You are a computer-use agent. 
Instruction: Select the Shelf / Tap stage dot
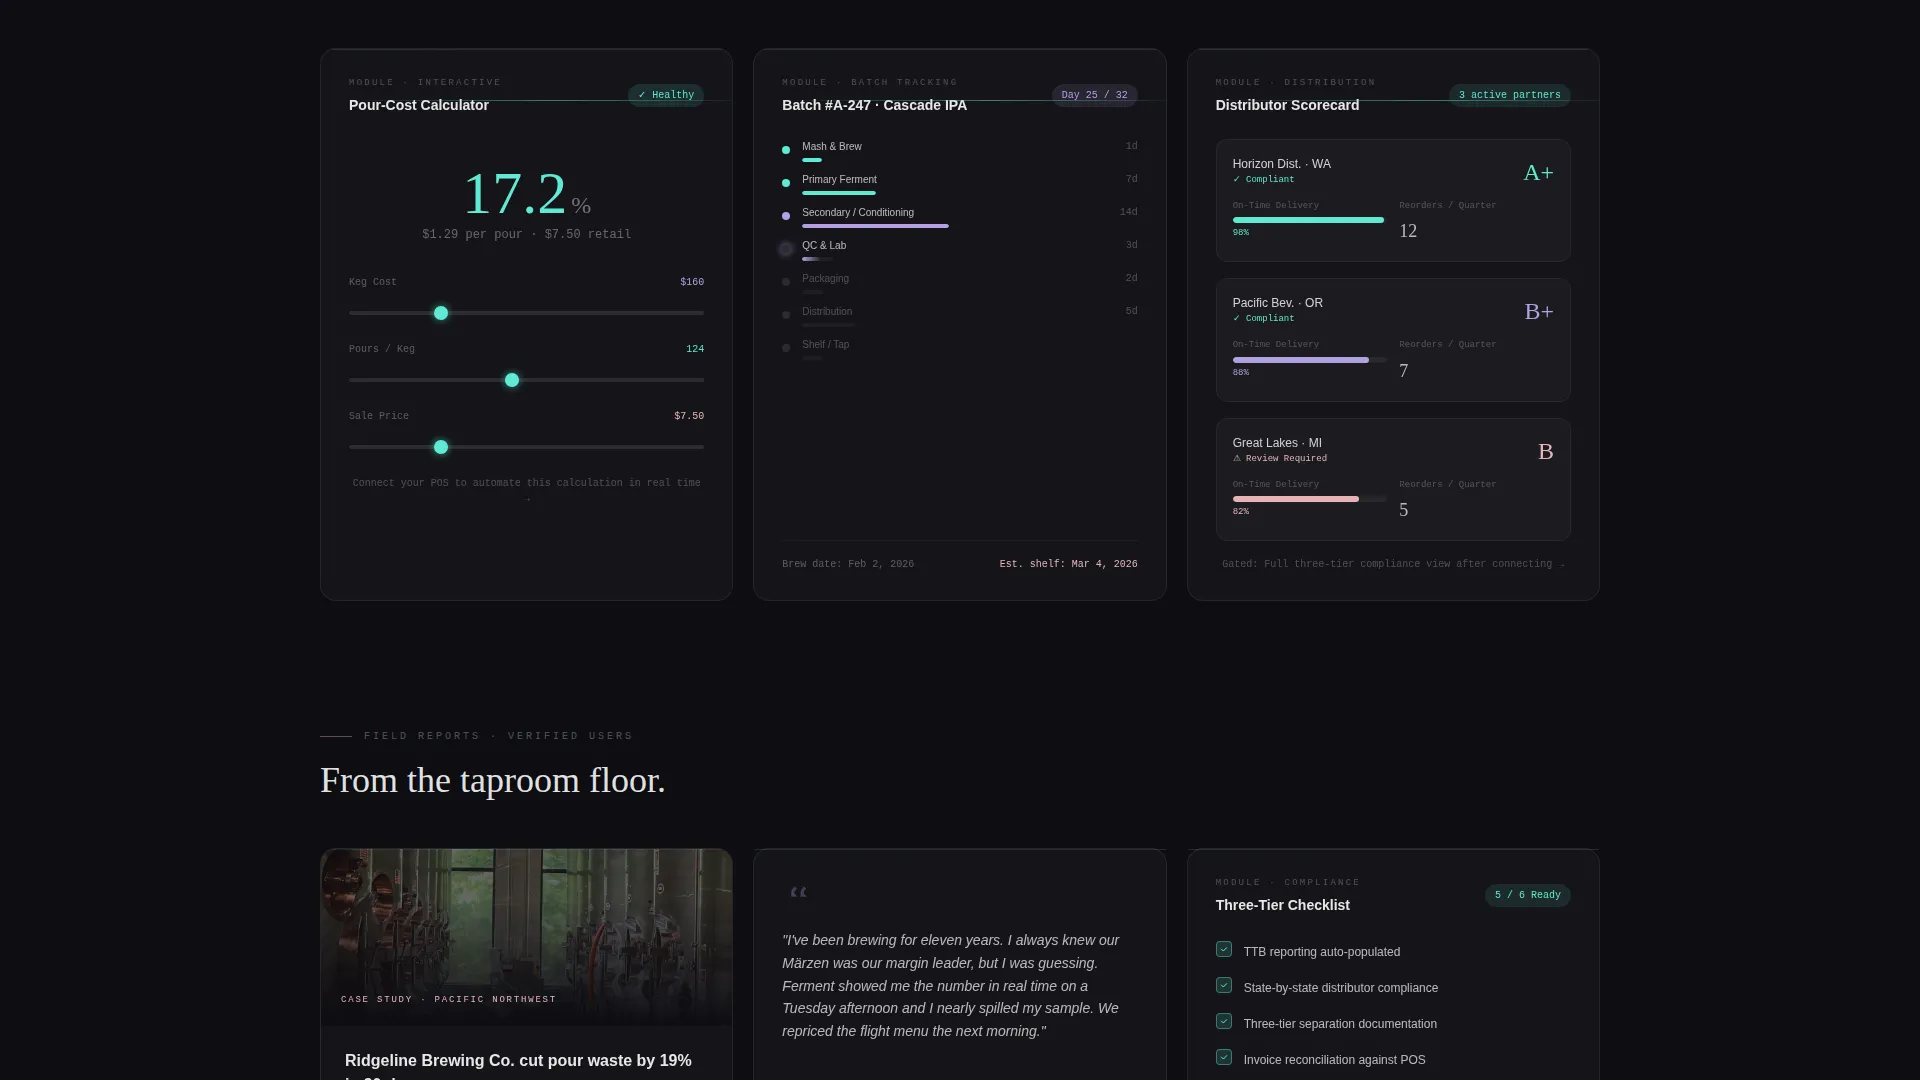pyautogui.click(x=786, y=348)
